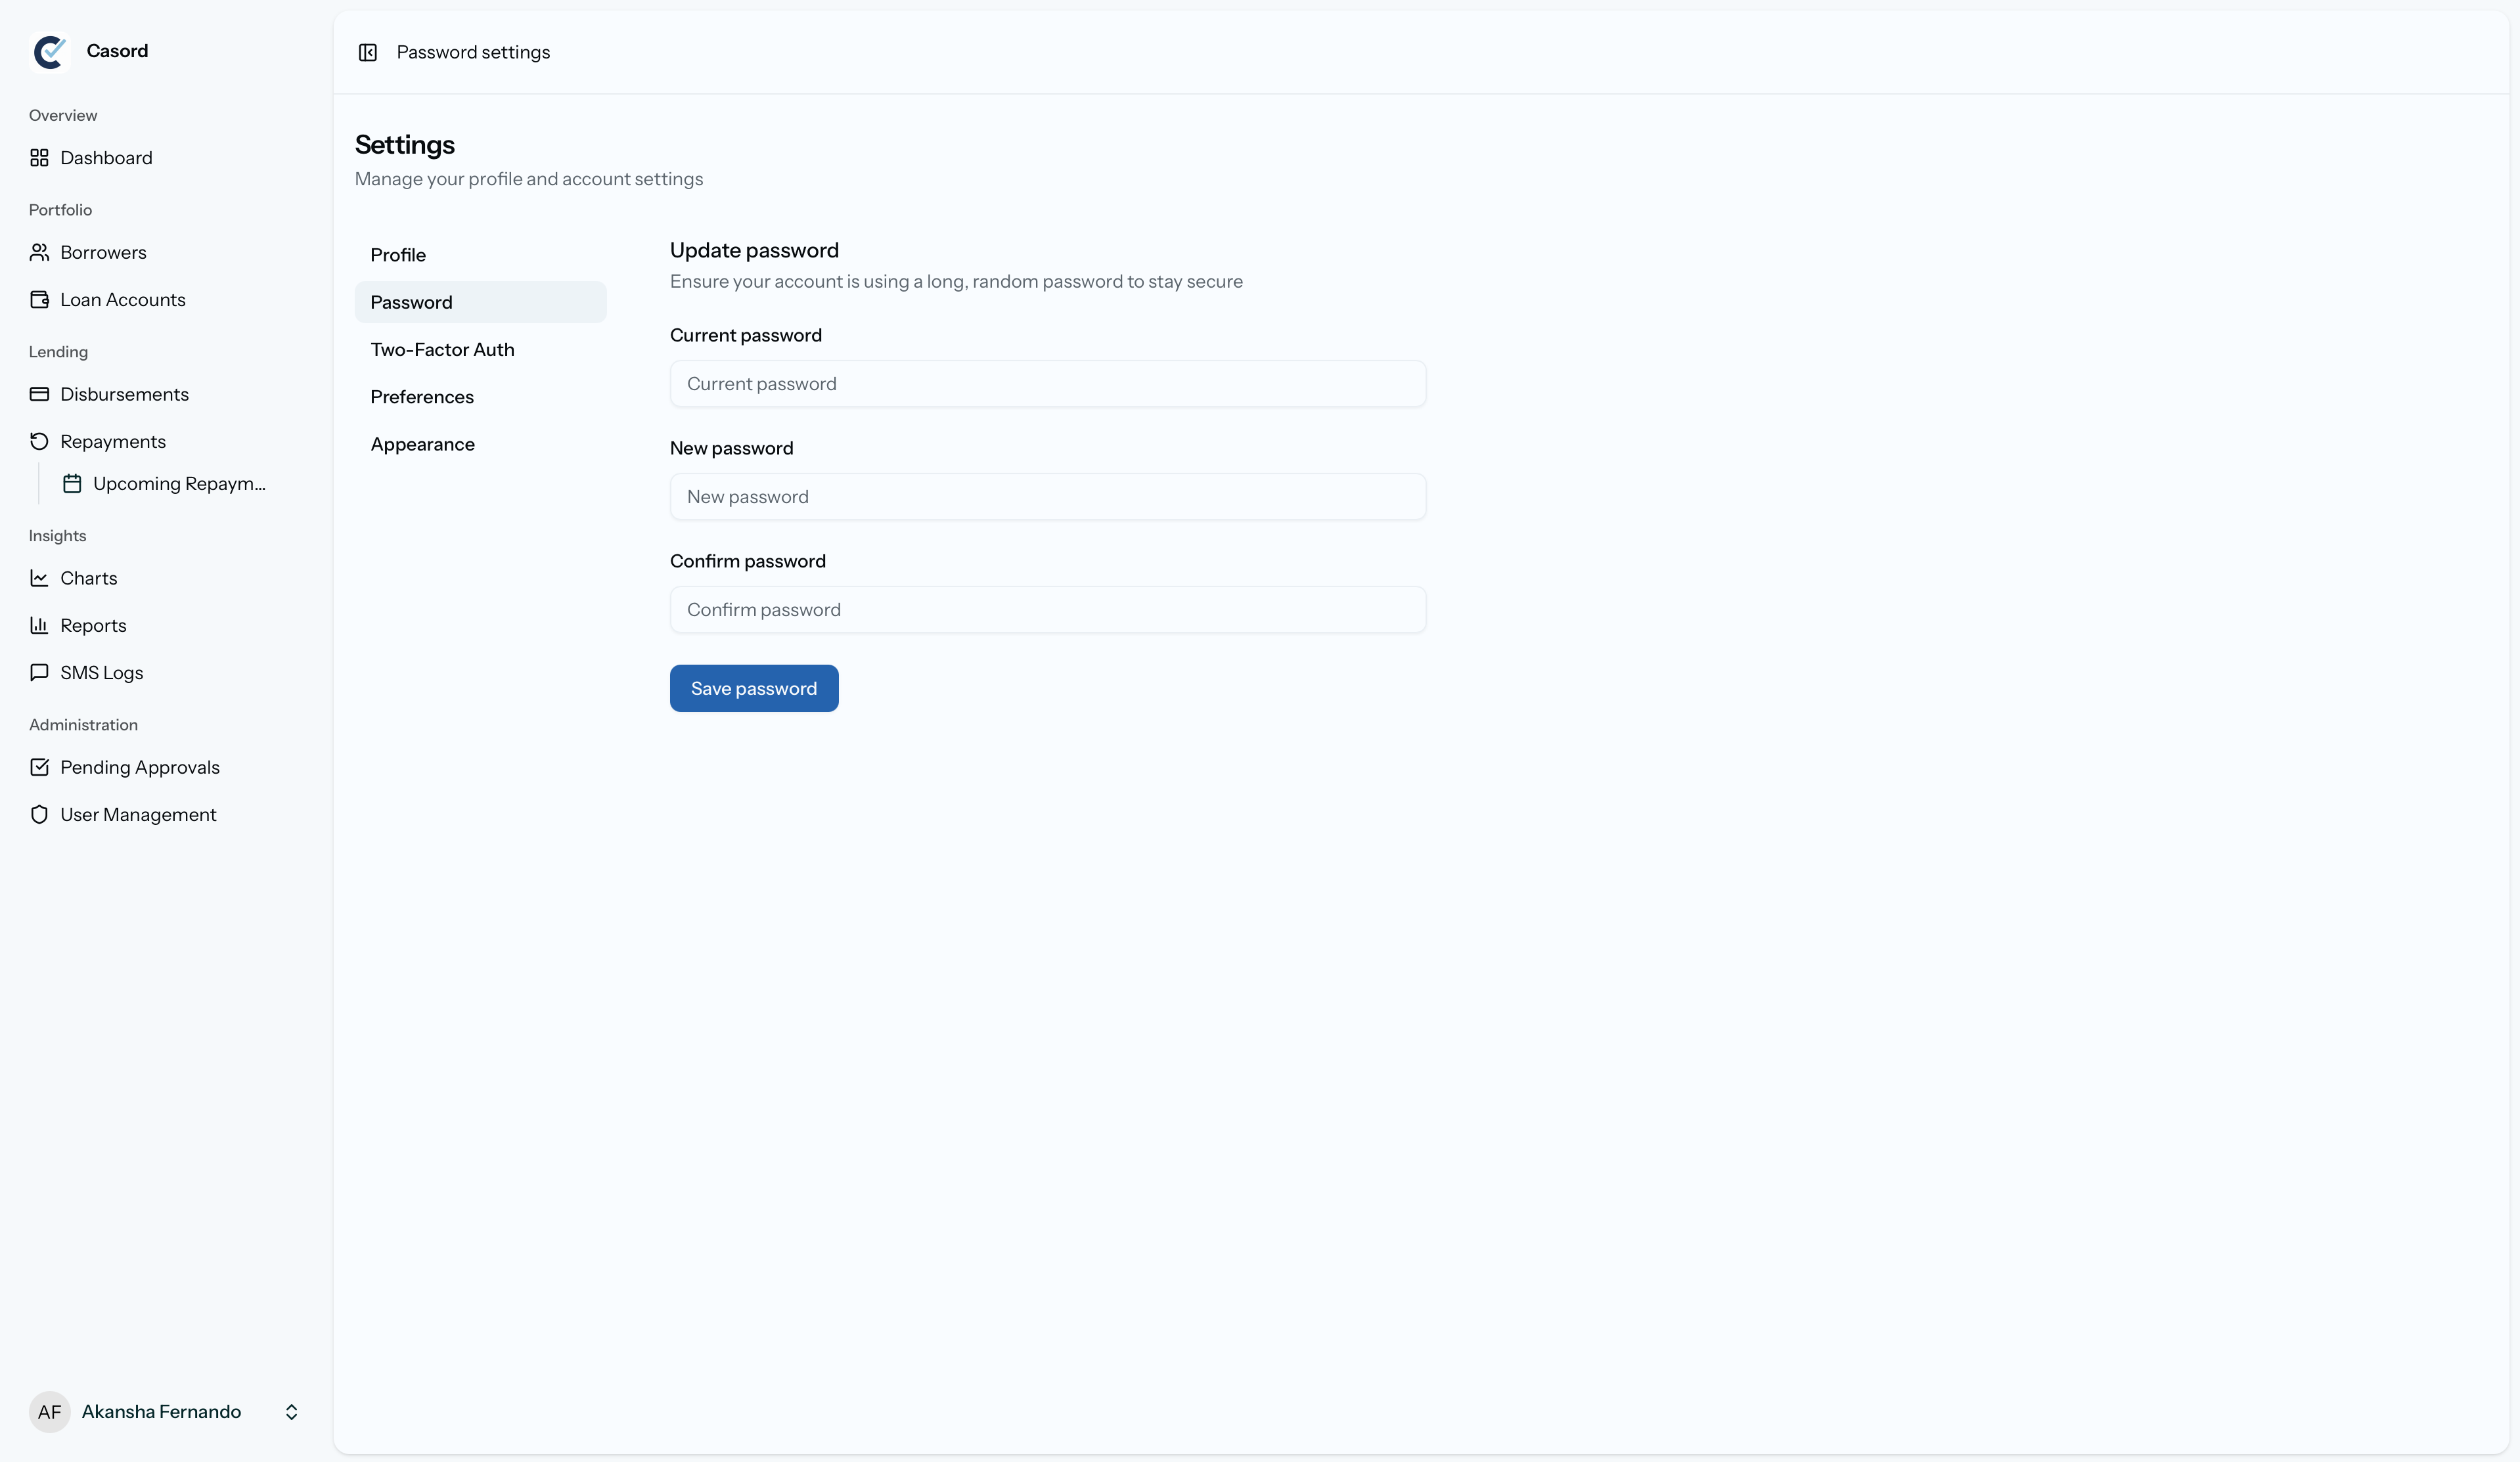Select the Borrowers icon in sidebar
Image resolution: width=2520 pixels, height=1462 pixels.
(x=40, y=252)
